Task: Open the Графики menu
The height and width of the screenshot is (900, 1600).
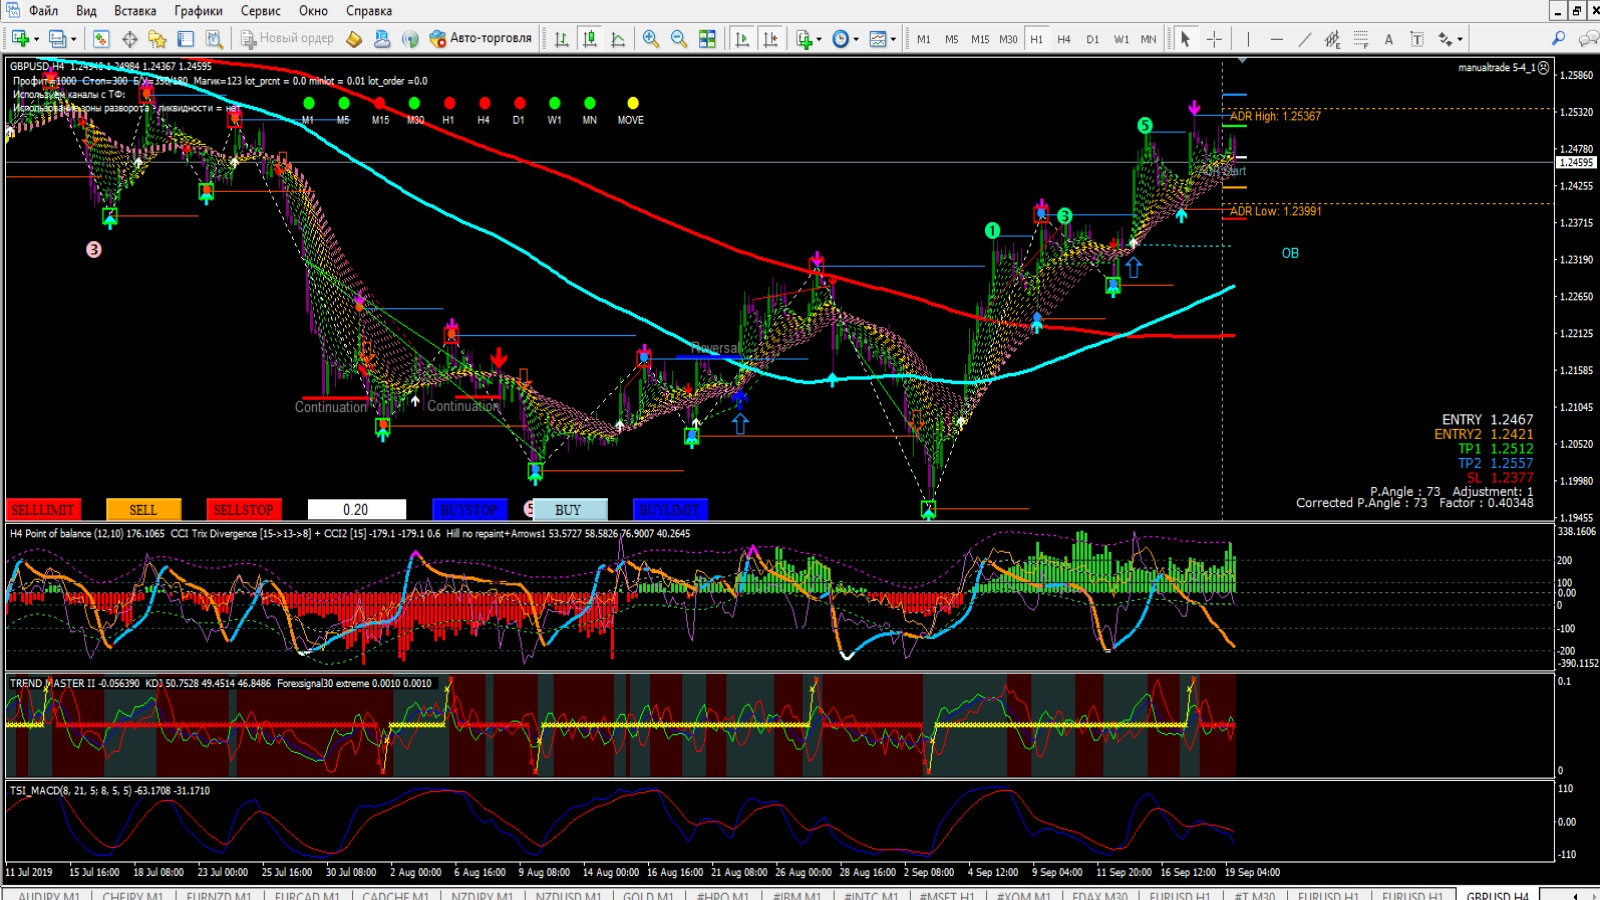Action: pyautogui.click(x=198, y=11)
